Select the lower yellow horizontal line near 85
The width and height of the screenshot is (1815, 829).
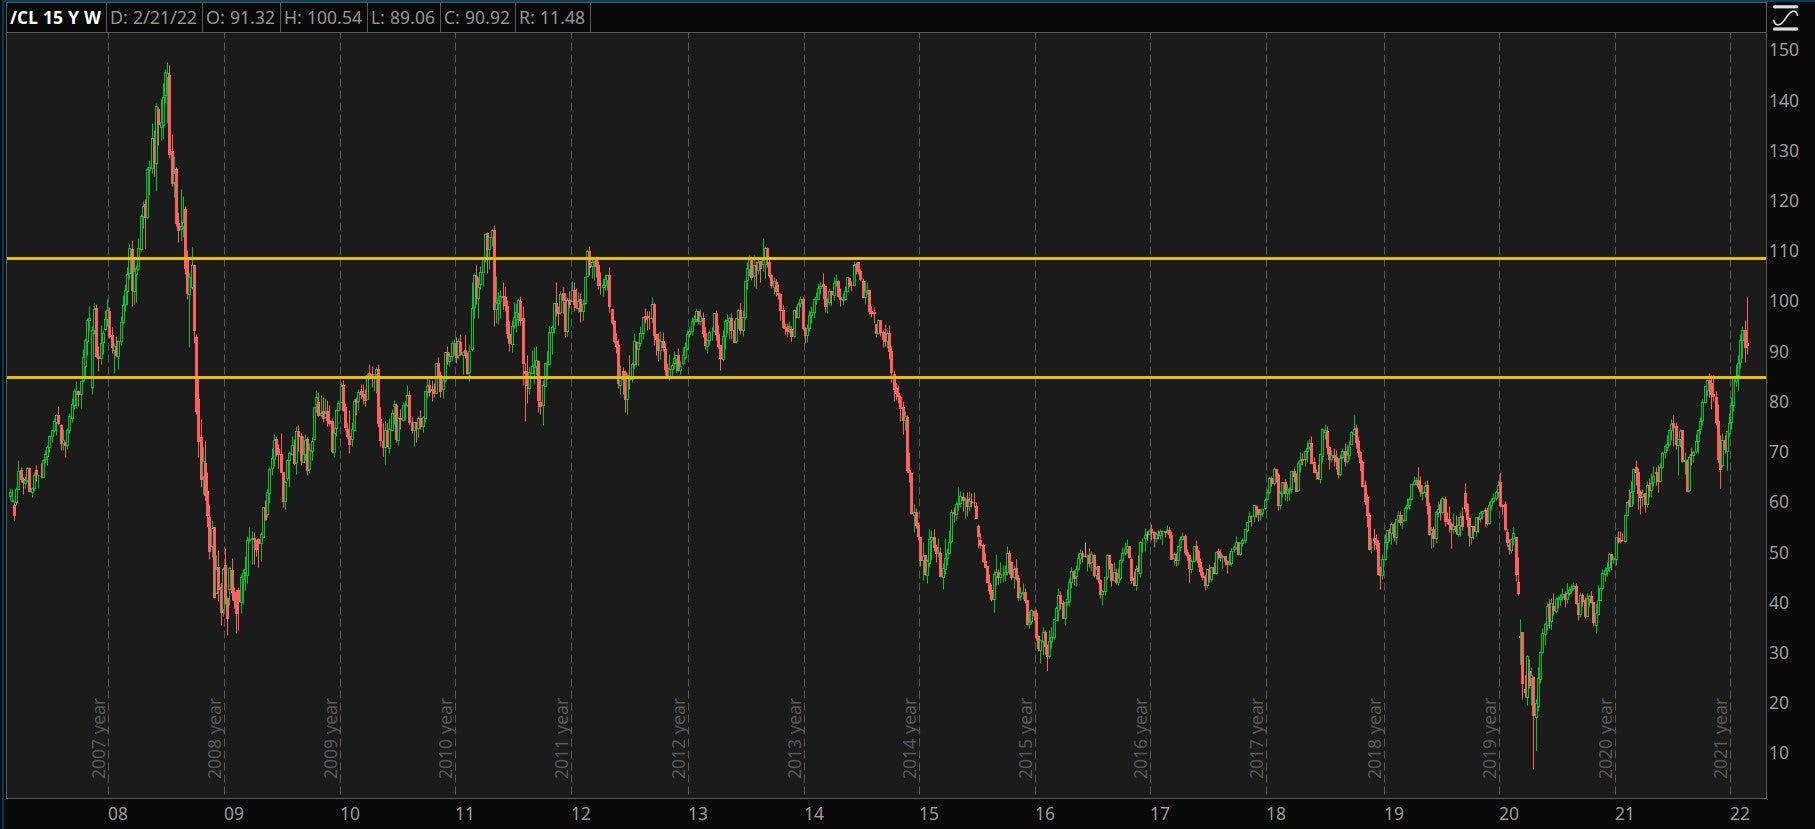pyautogui.click(x=886, y=378)
